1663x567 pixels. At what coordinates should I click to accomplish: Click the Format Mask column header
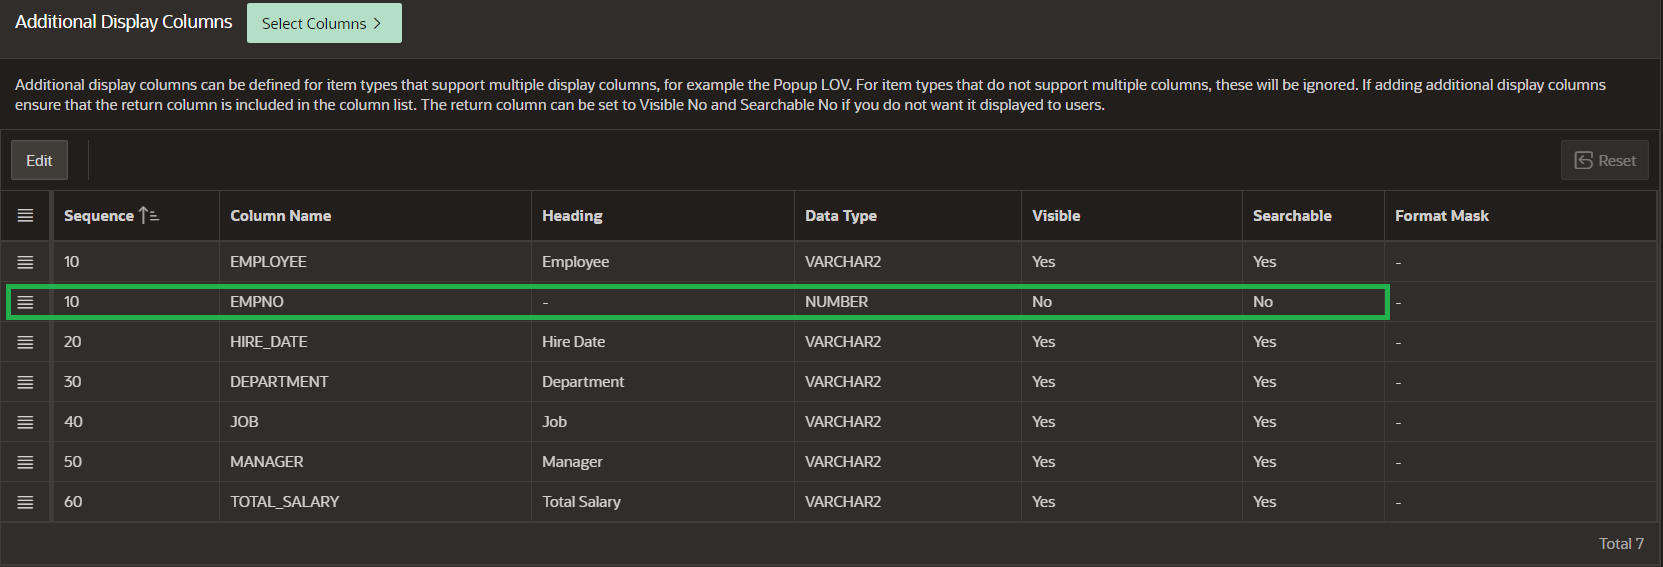pos(1520,216)
